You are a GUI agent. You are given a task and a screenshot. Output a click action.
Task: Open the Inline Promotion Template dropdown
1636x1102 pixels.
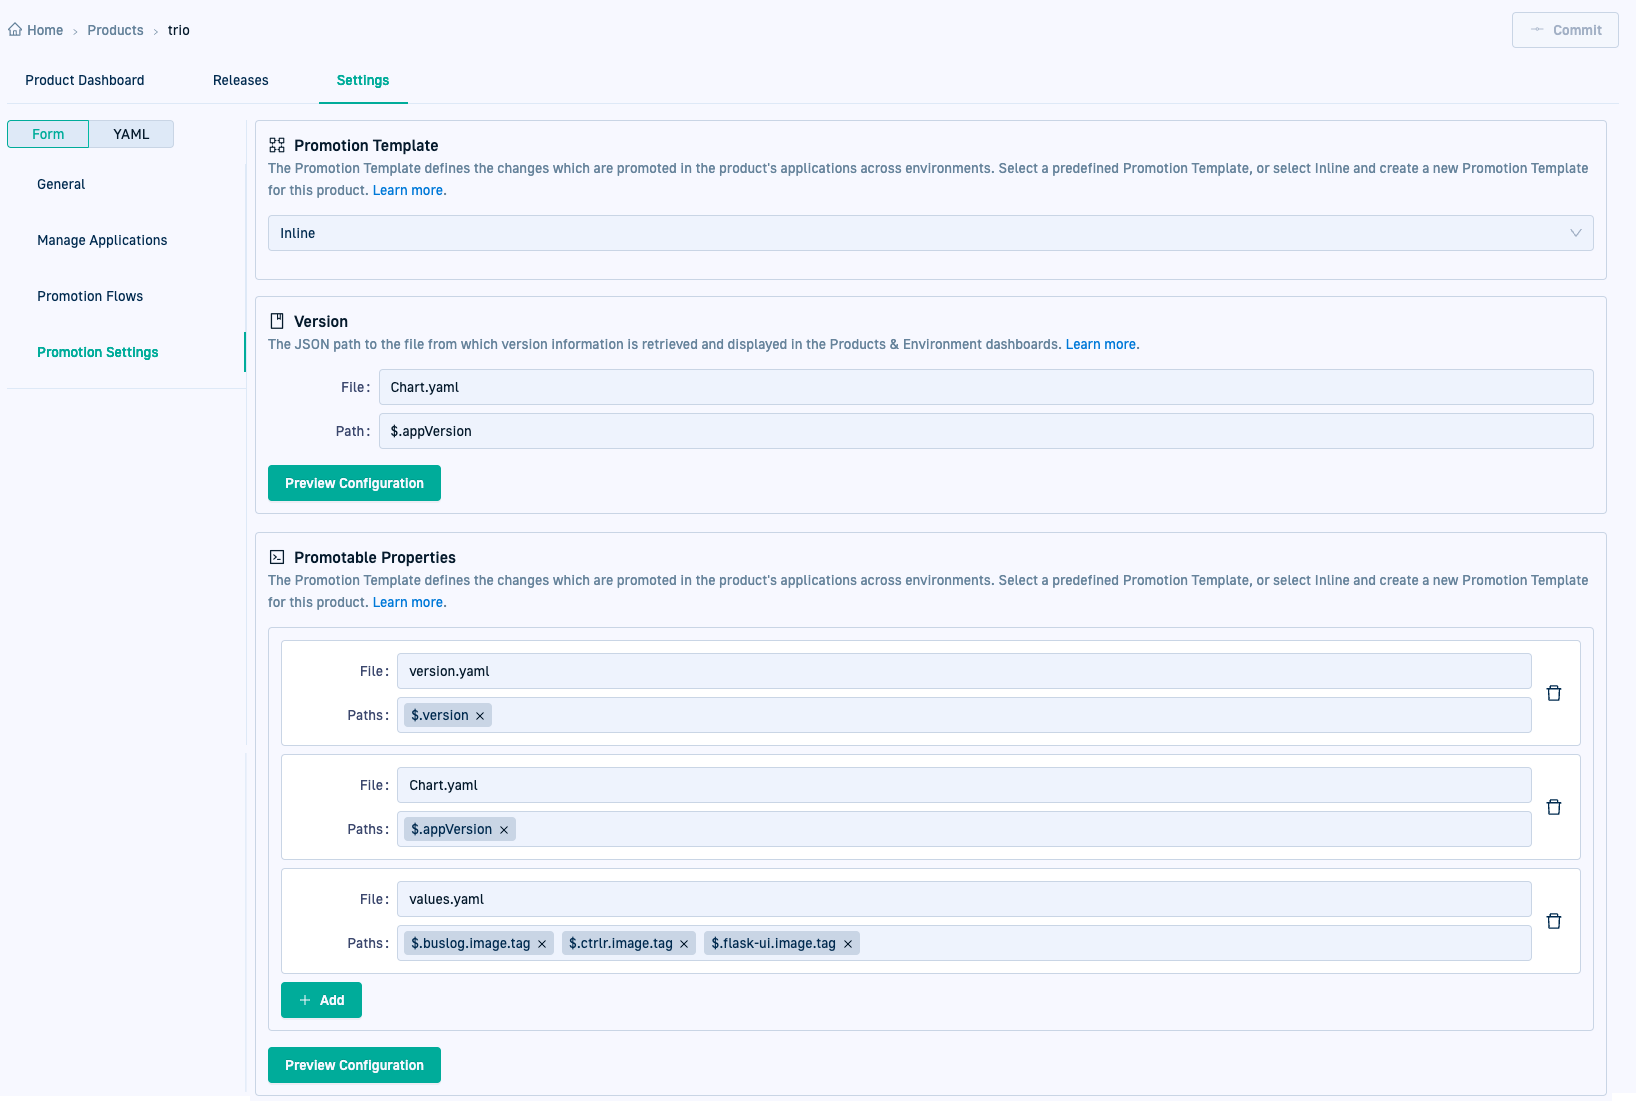click(x=930, y=233)
